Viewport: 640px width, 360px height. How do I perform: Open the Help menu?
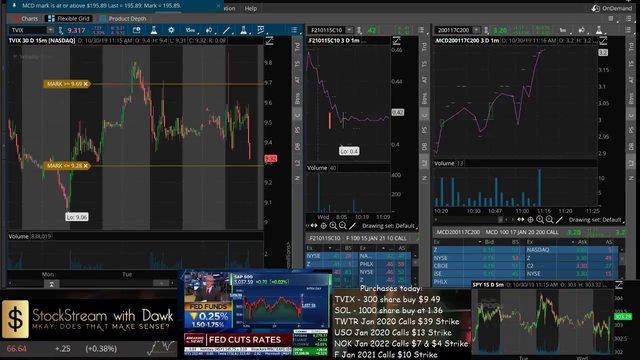251,8
